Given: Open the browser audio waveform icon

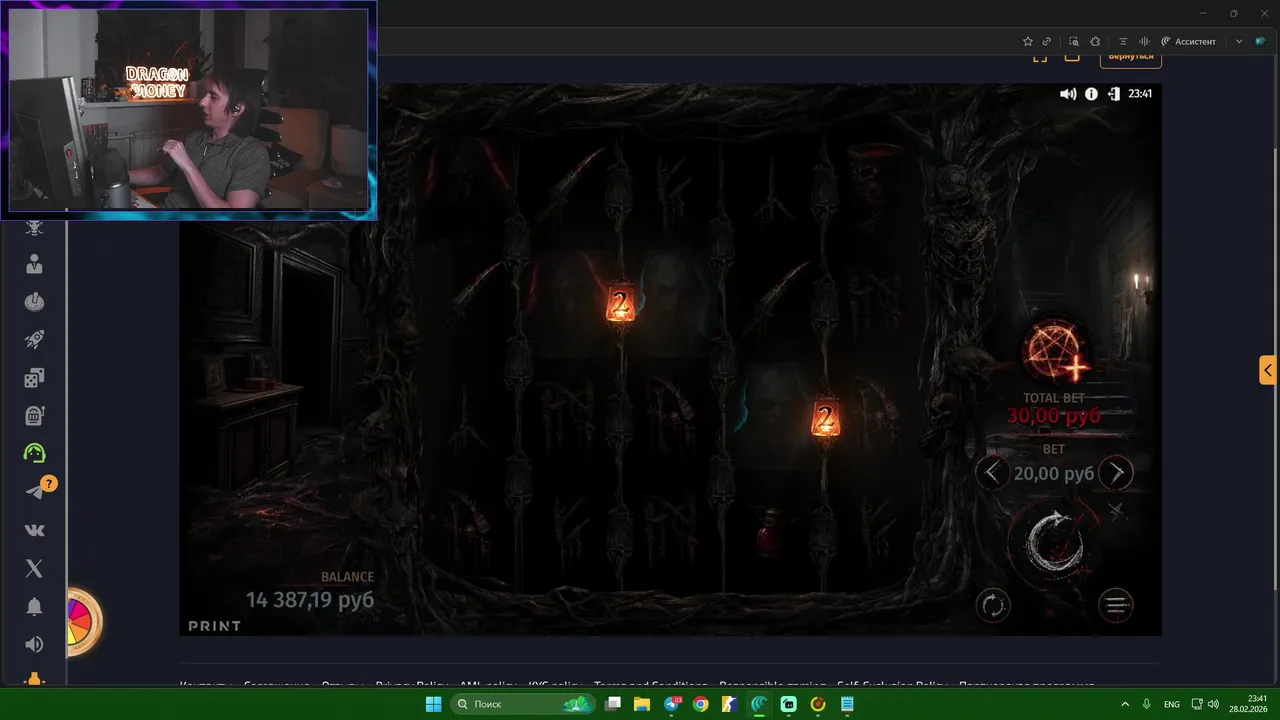Looking at the screenshot, I should [1144, 41].
